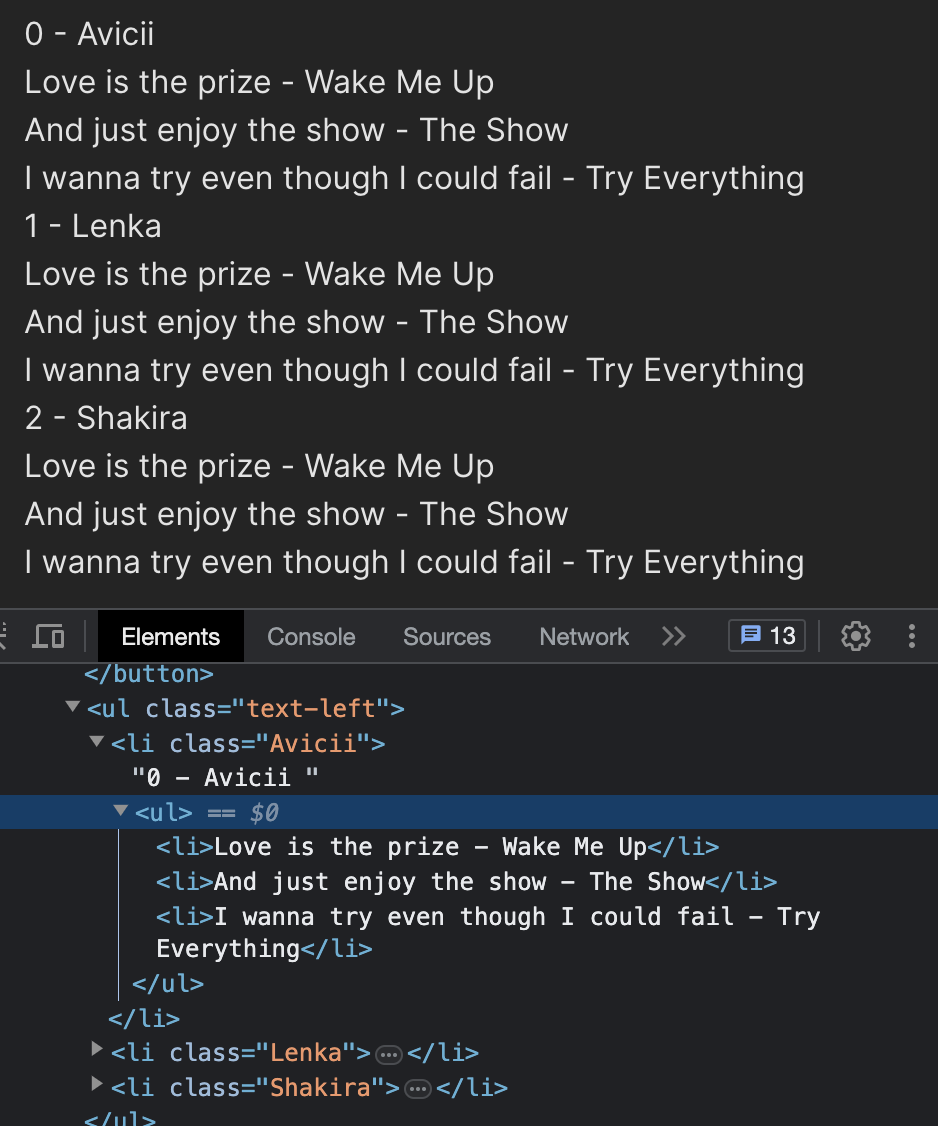The width and height of the screenshot is (938, 1126).
Task: Open the 13 issues badge
Action: (767, 636)
